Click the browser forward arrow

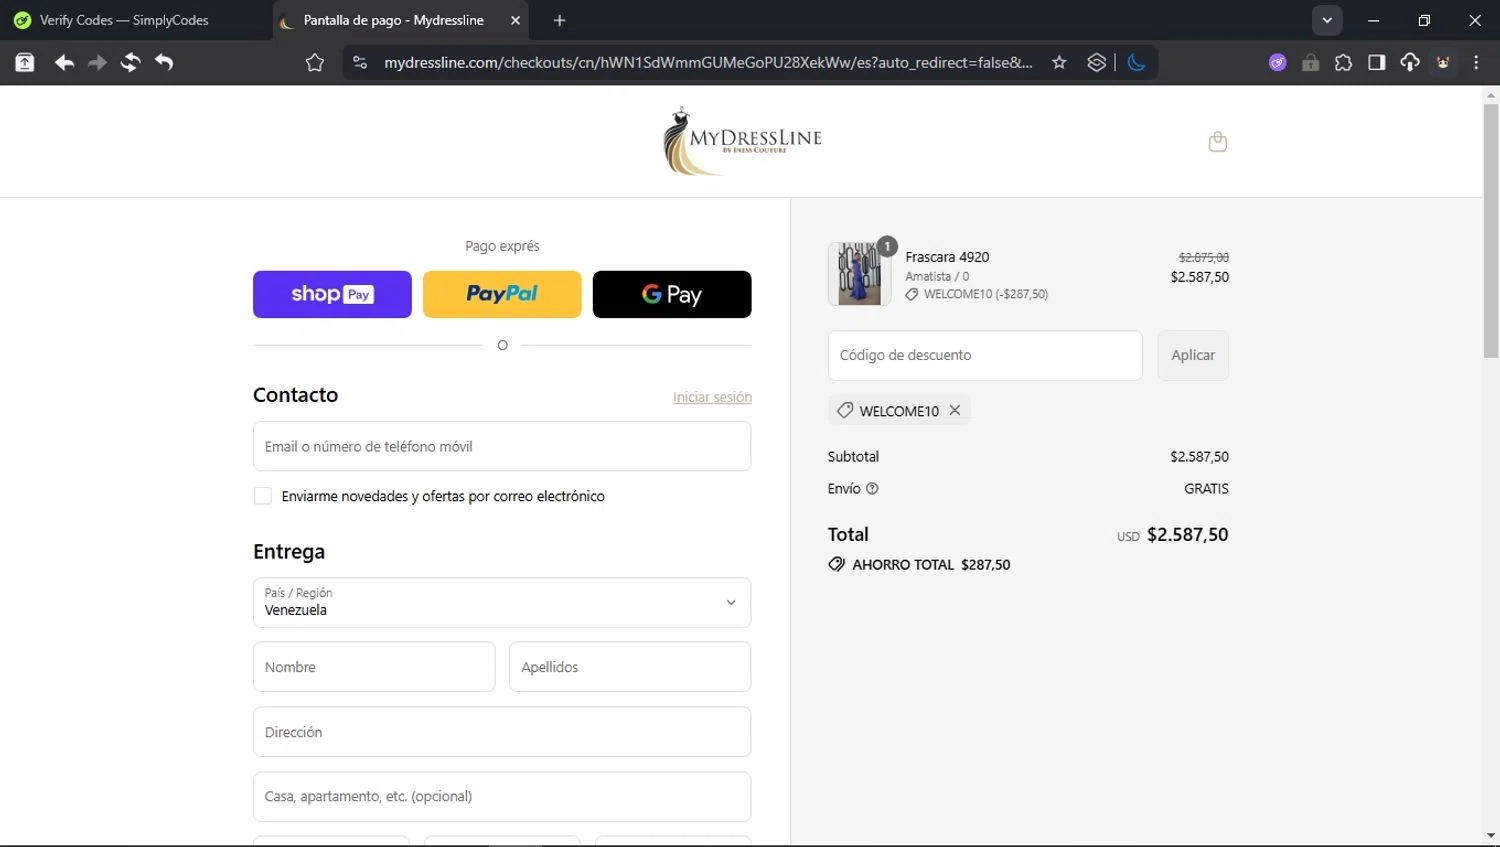[x=97, y=62]
